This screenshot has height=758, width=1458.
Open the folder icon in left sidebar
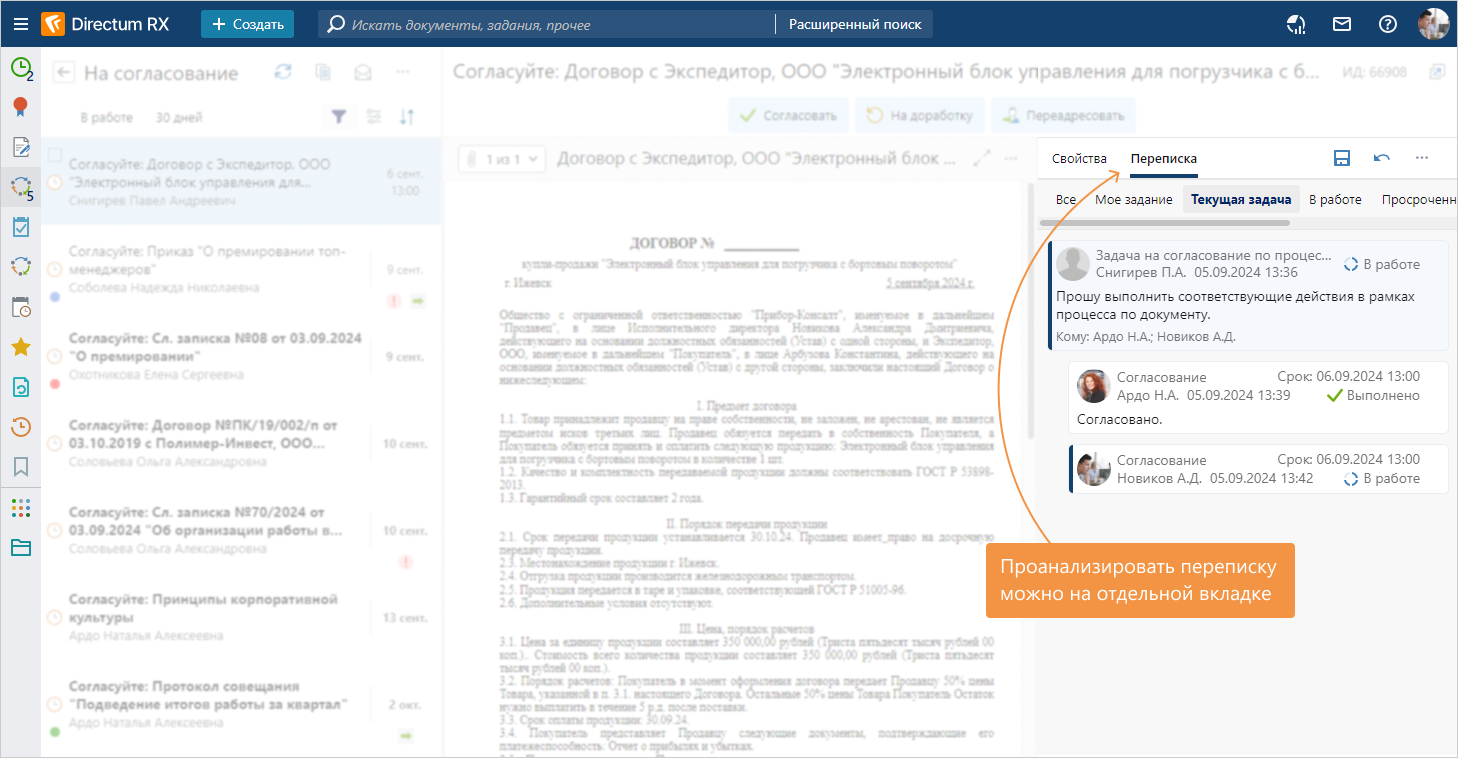(20, 547)
